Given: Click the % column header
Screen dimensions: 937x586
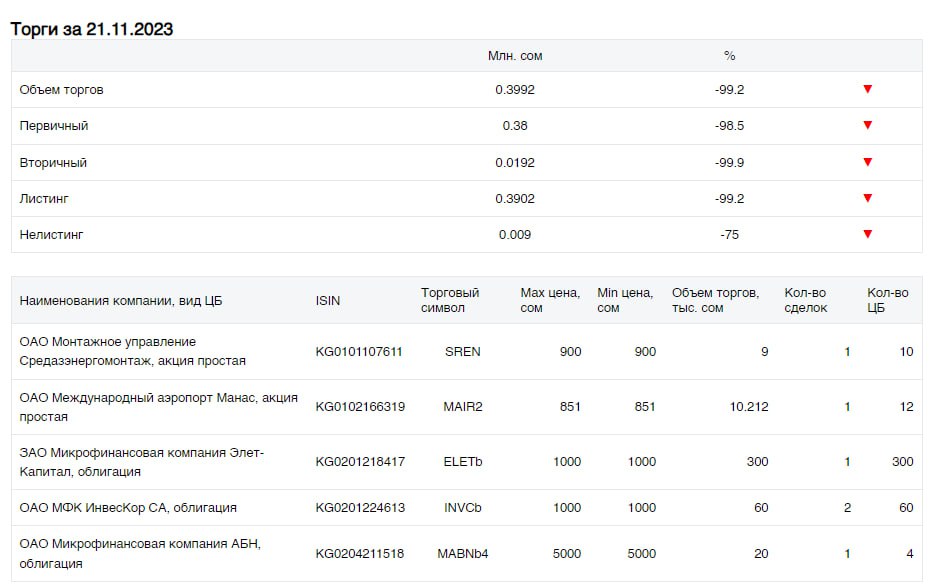Looking at the screenshot, I should pos(729,56).
